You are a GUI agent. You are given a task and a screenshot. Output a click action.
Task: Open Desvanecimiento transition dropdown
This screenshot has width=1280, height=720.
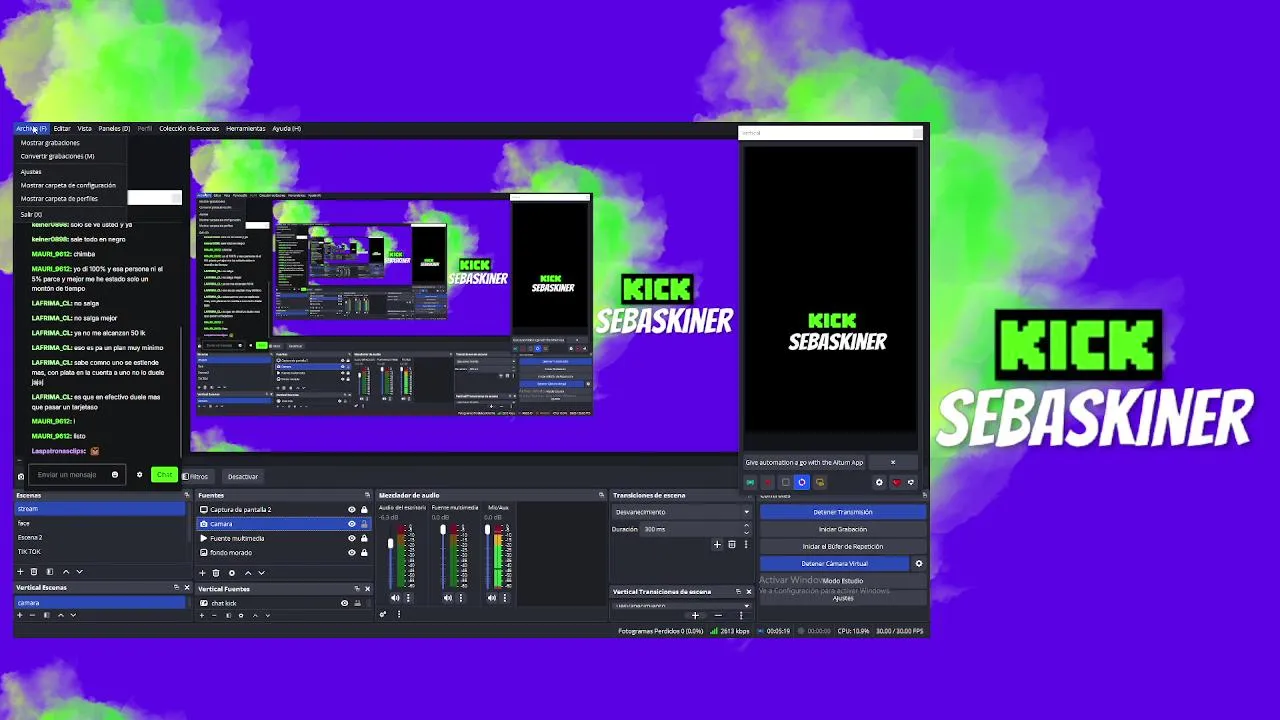pos(682,512)
